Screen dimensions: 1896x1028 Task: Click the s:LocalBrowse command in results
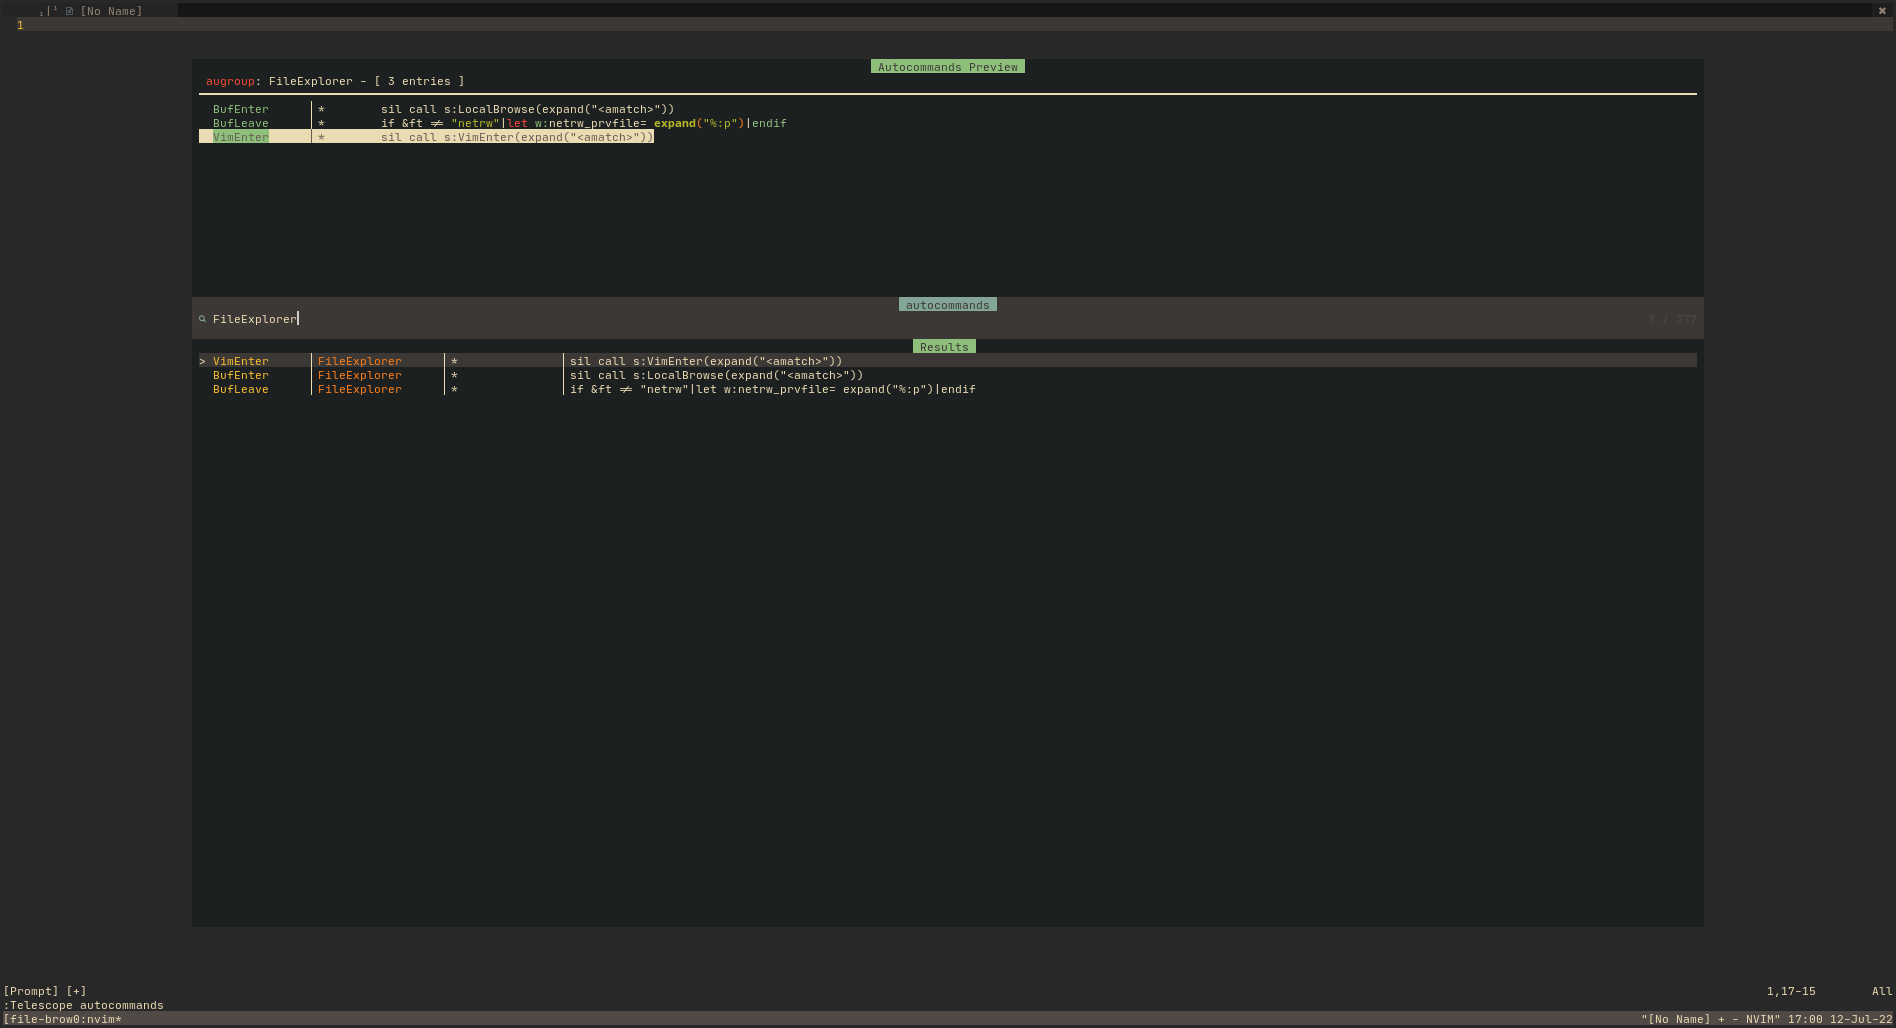coord(716,375)
